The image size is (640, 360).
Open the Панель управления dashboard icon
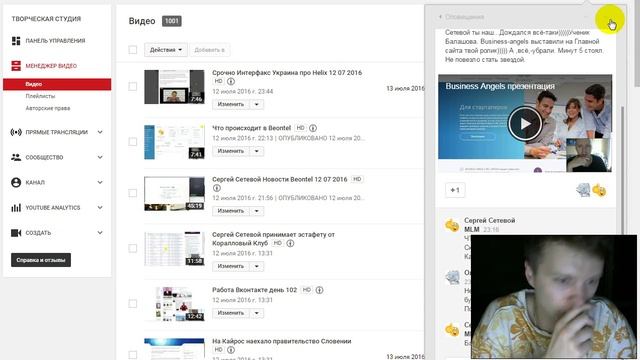[x=16, y=41]
